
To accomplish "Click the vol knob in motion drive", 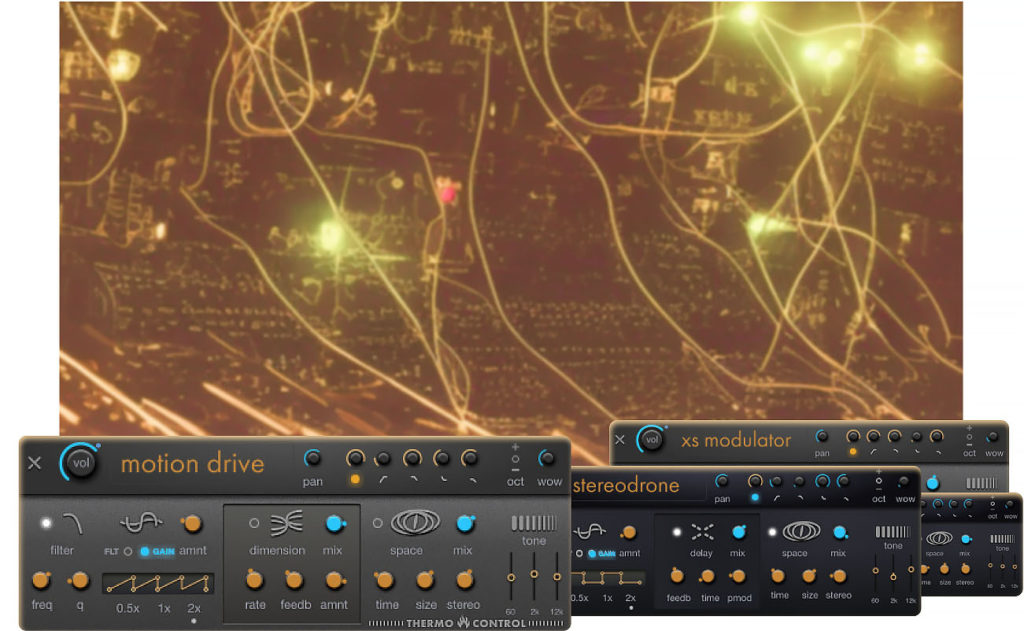I will tap(79, 463).
